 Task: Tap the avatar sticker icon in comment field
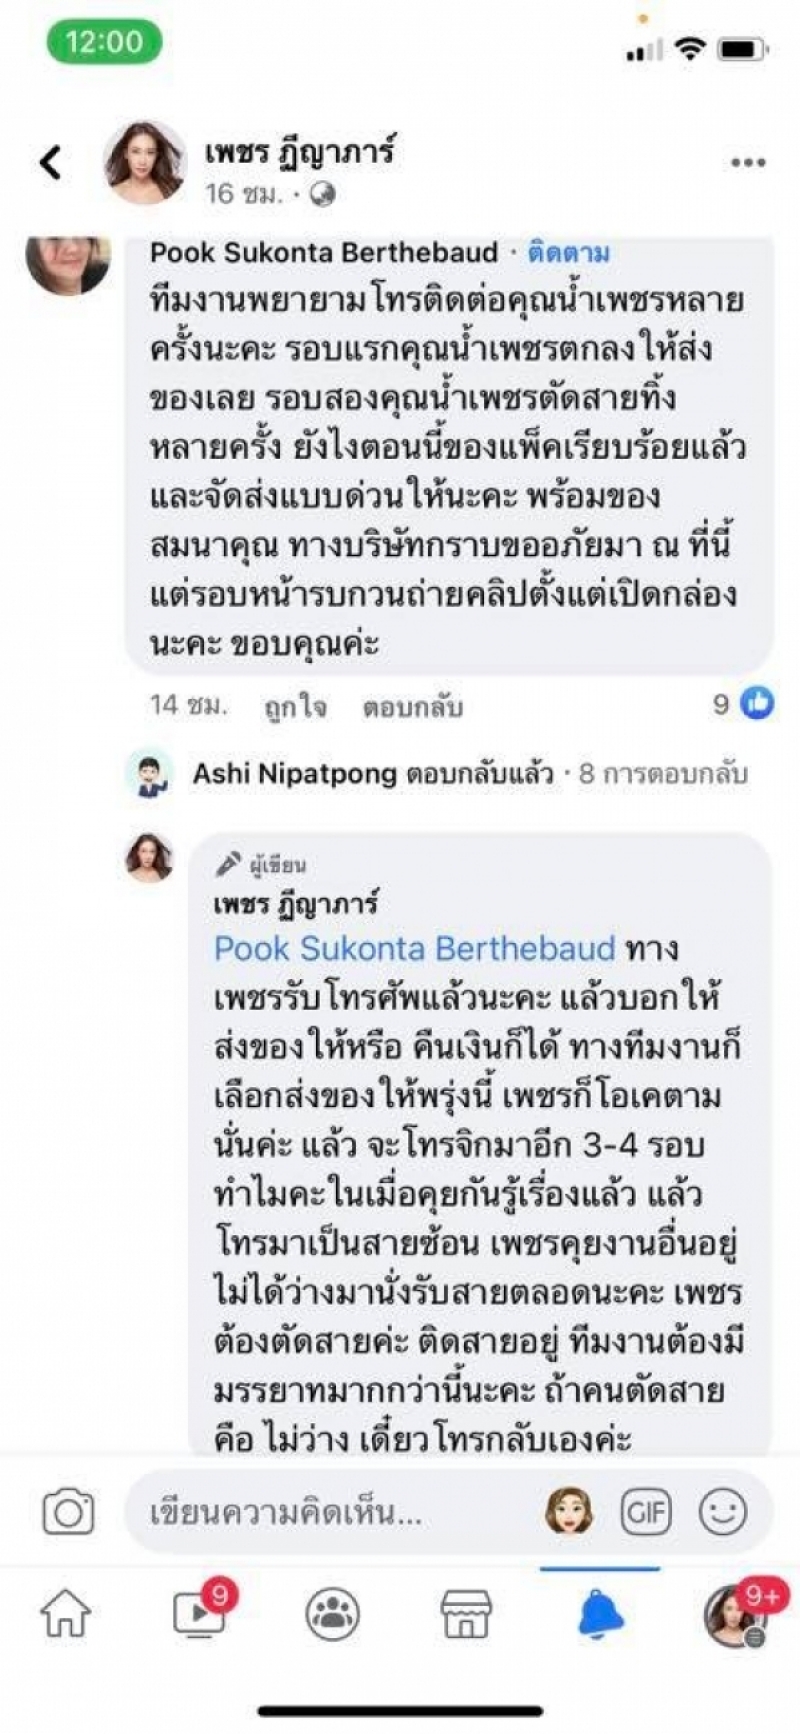[x=569, y=1511]
